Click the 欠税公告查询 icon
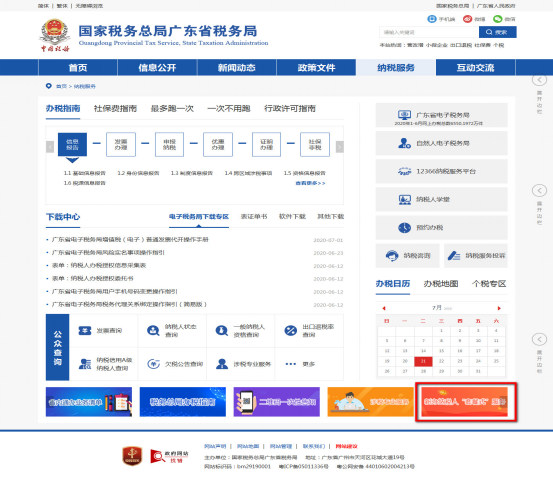The width and height of the screenshot is (553, 481). point(153,364)
